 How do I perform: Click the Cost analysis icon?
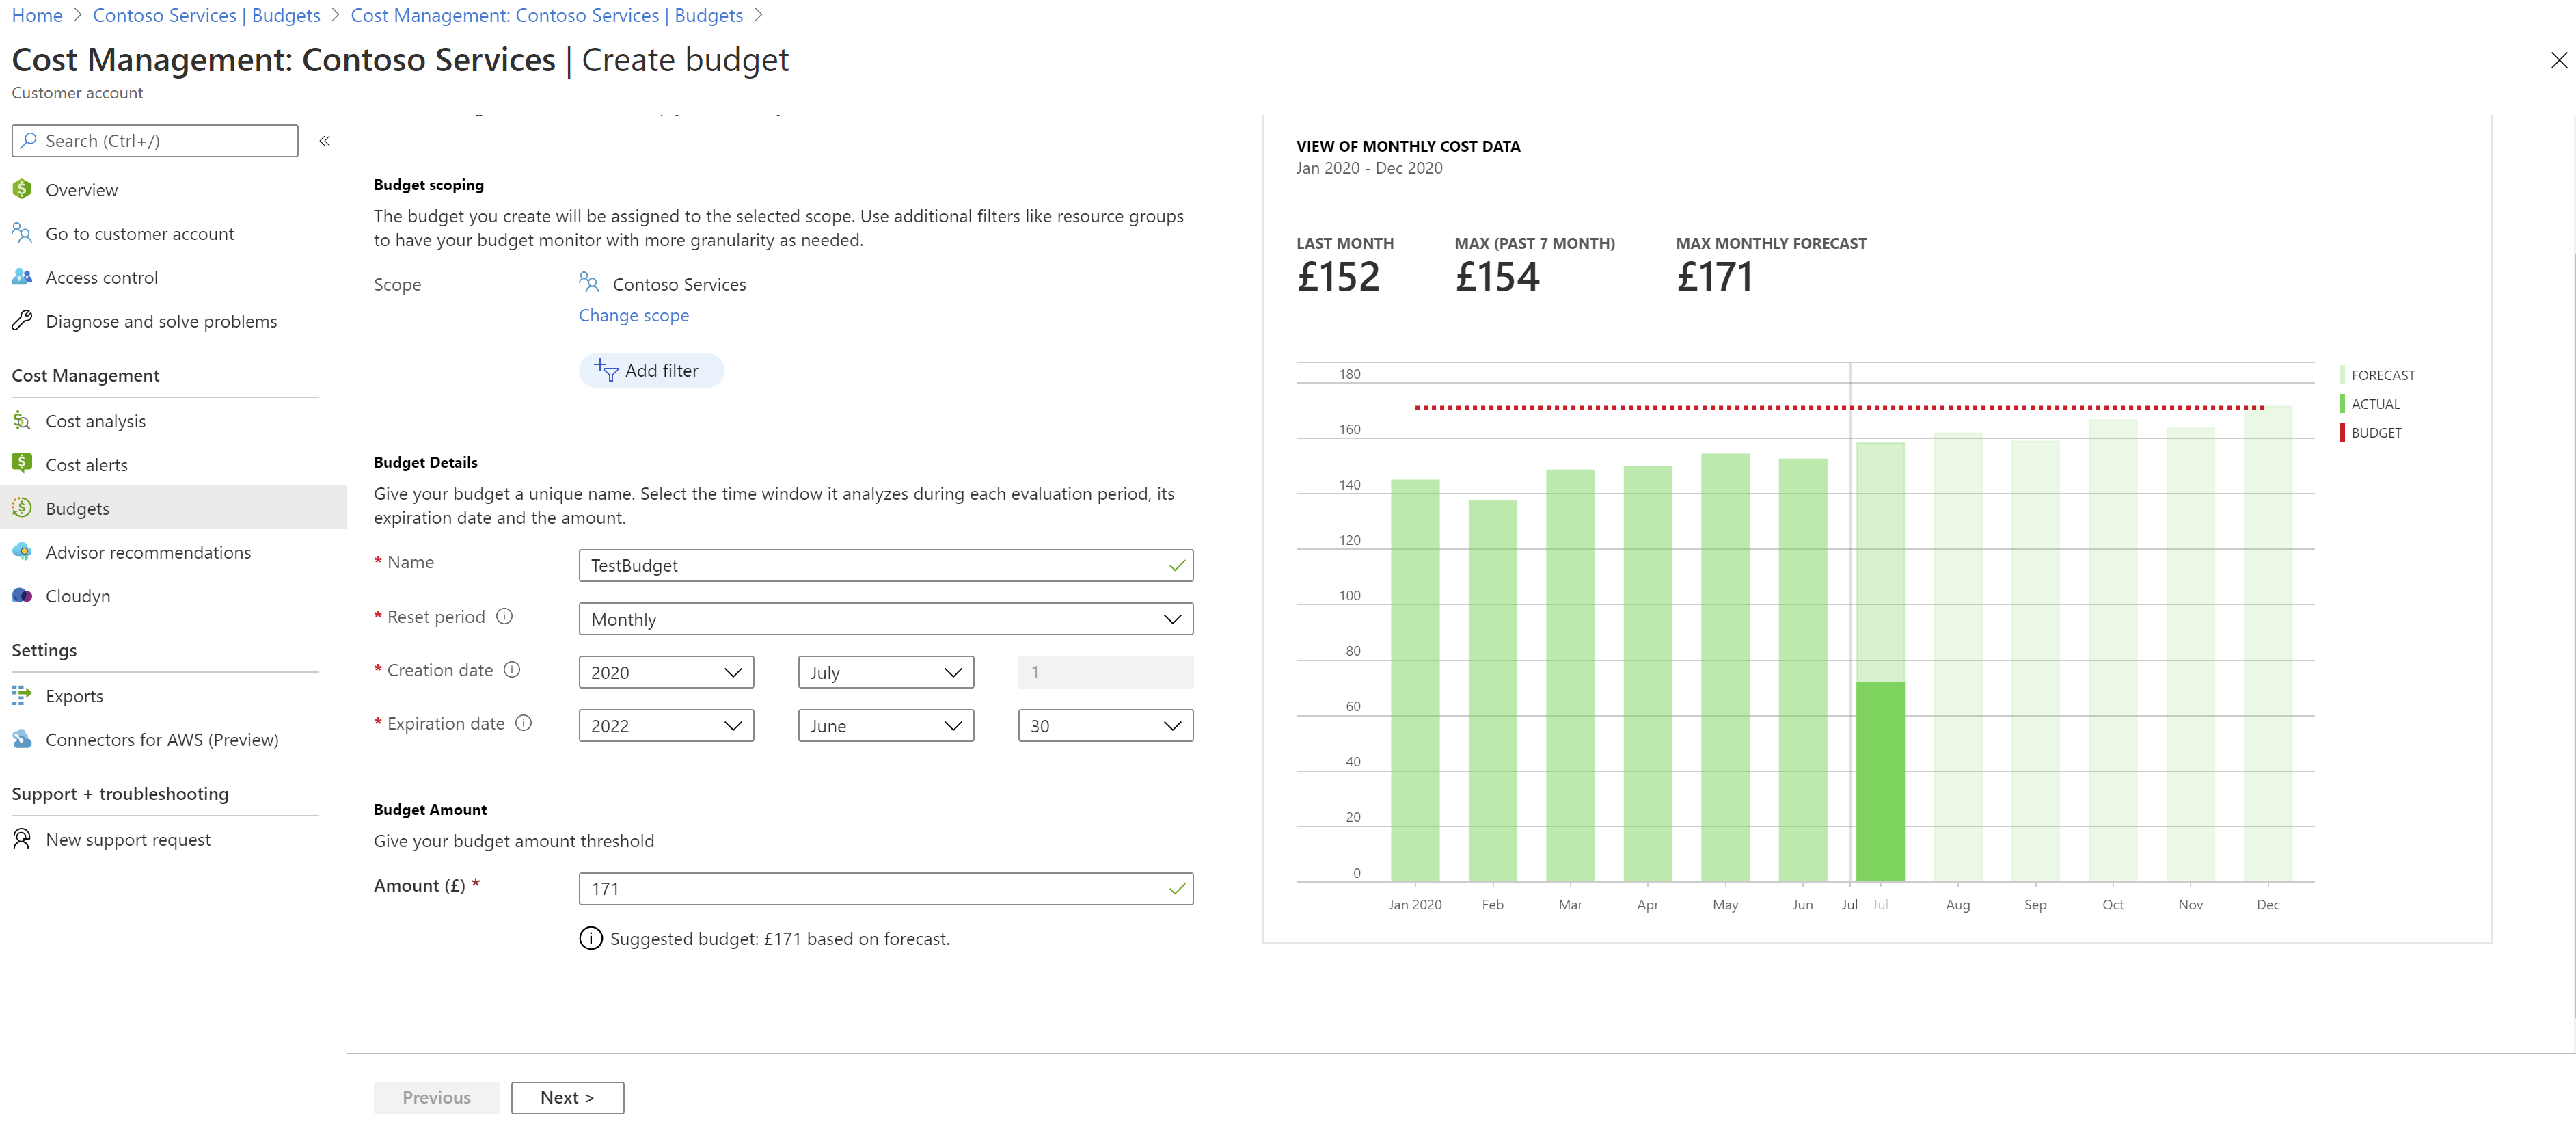tap(22, 421)
